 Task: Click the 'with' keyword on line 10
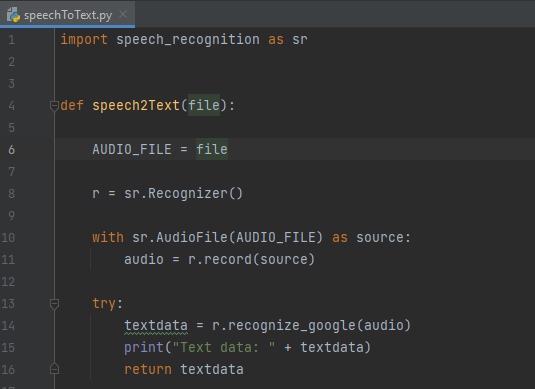point(108,237)
